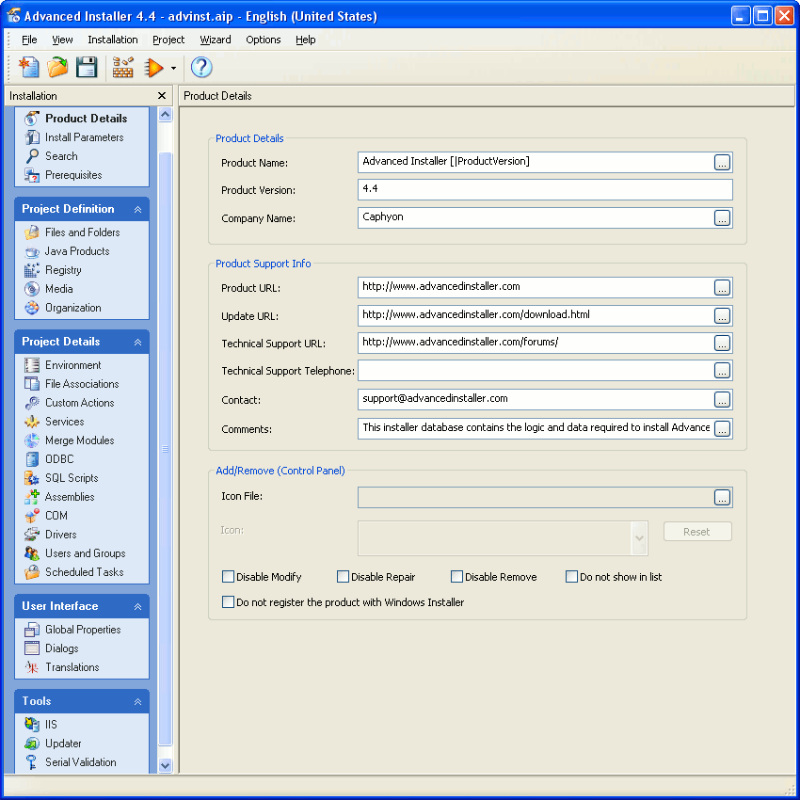Open the Options menu
The height and width of the screenshot is (800, 800).
click(263, 40)
